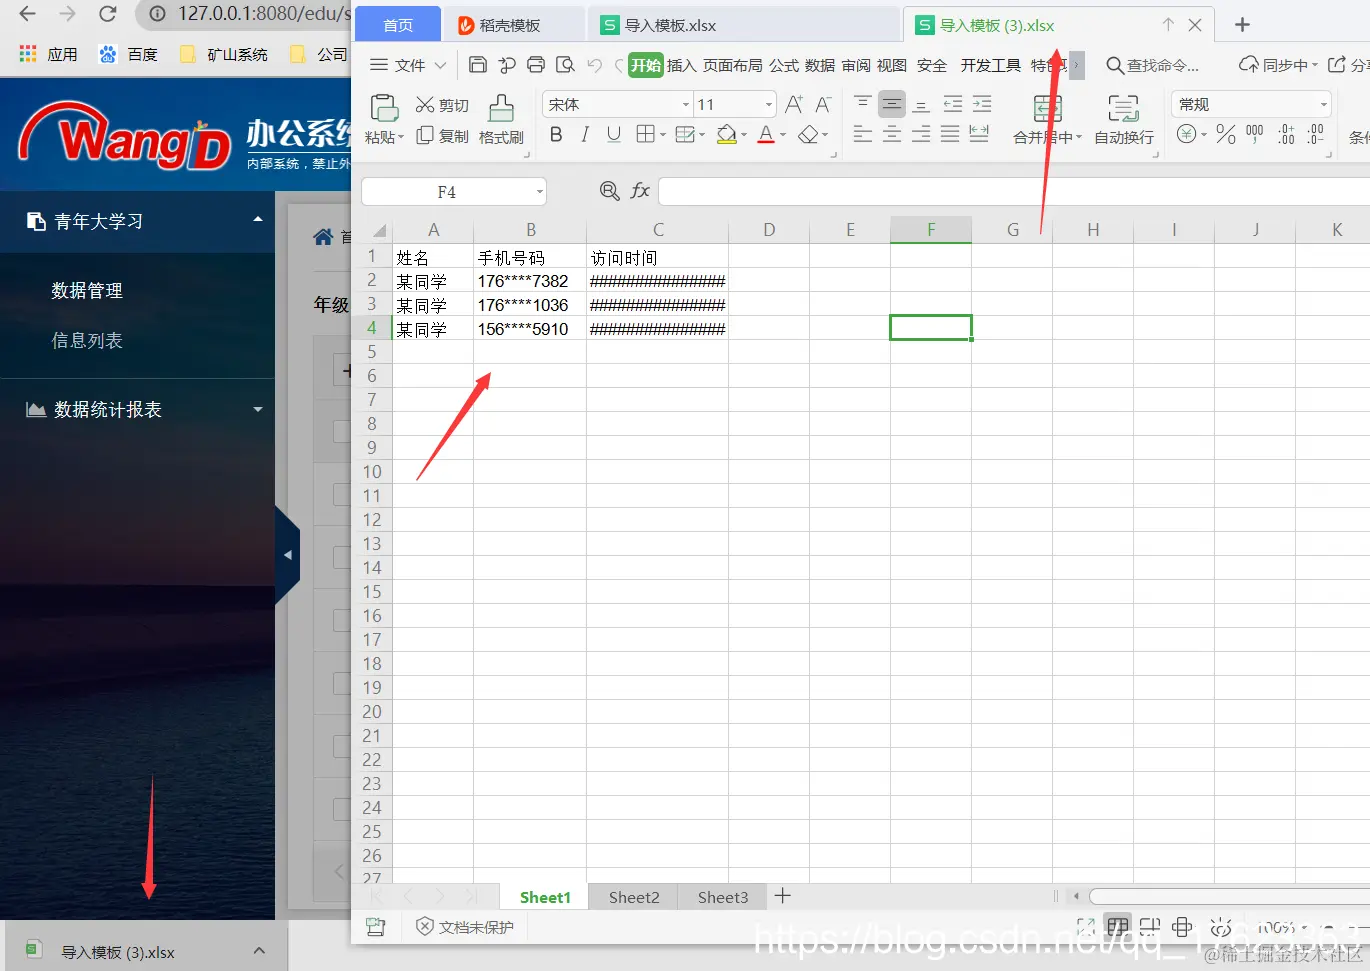Image resolution: width=1370 pixels, height=971 pixels.
Task: Select top vertical alignment icon
Action: [x=862, y=104]
